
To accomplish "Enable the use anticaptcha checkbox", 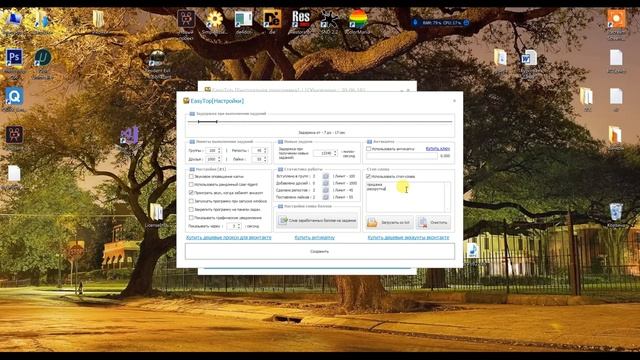I will (x=369, y=149).
